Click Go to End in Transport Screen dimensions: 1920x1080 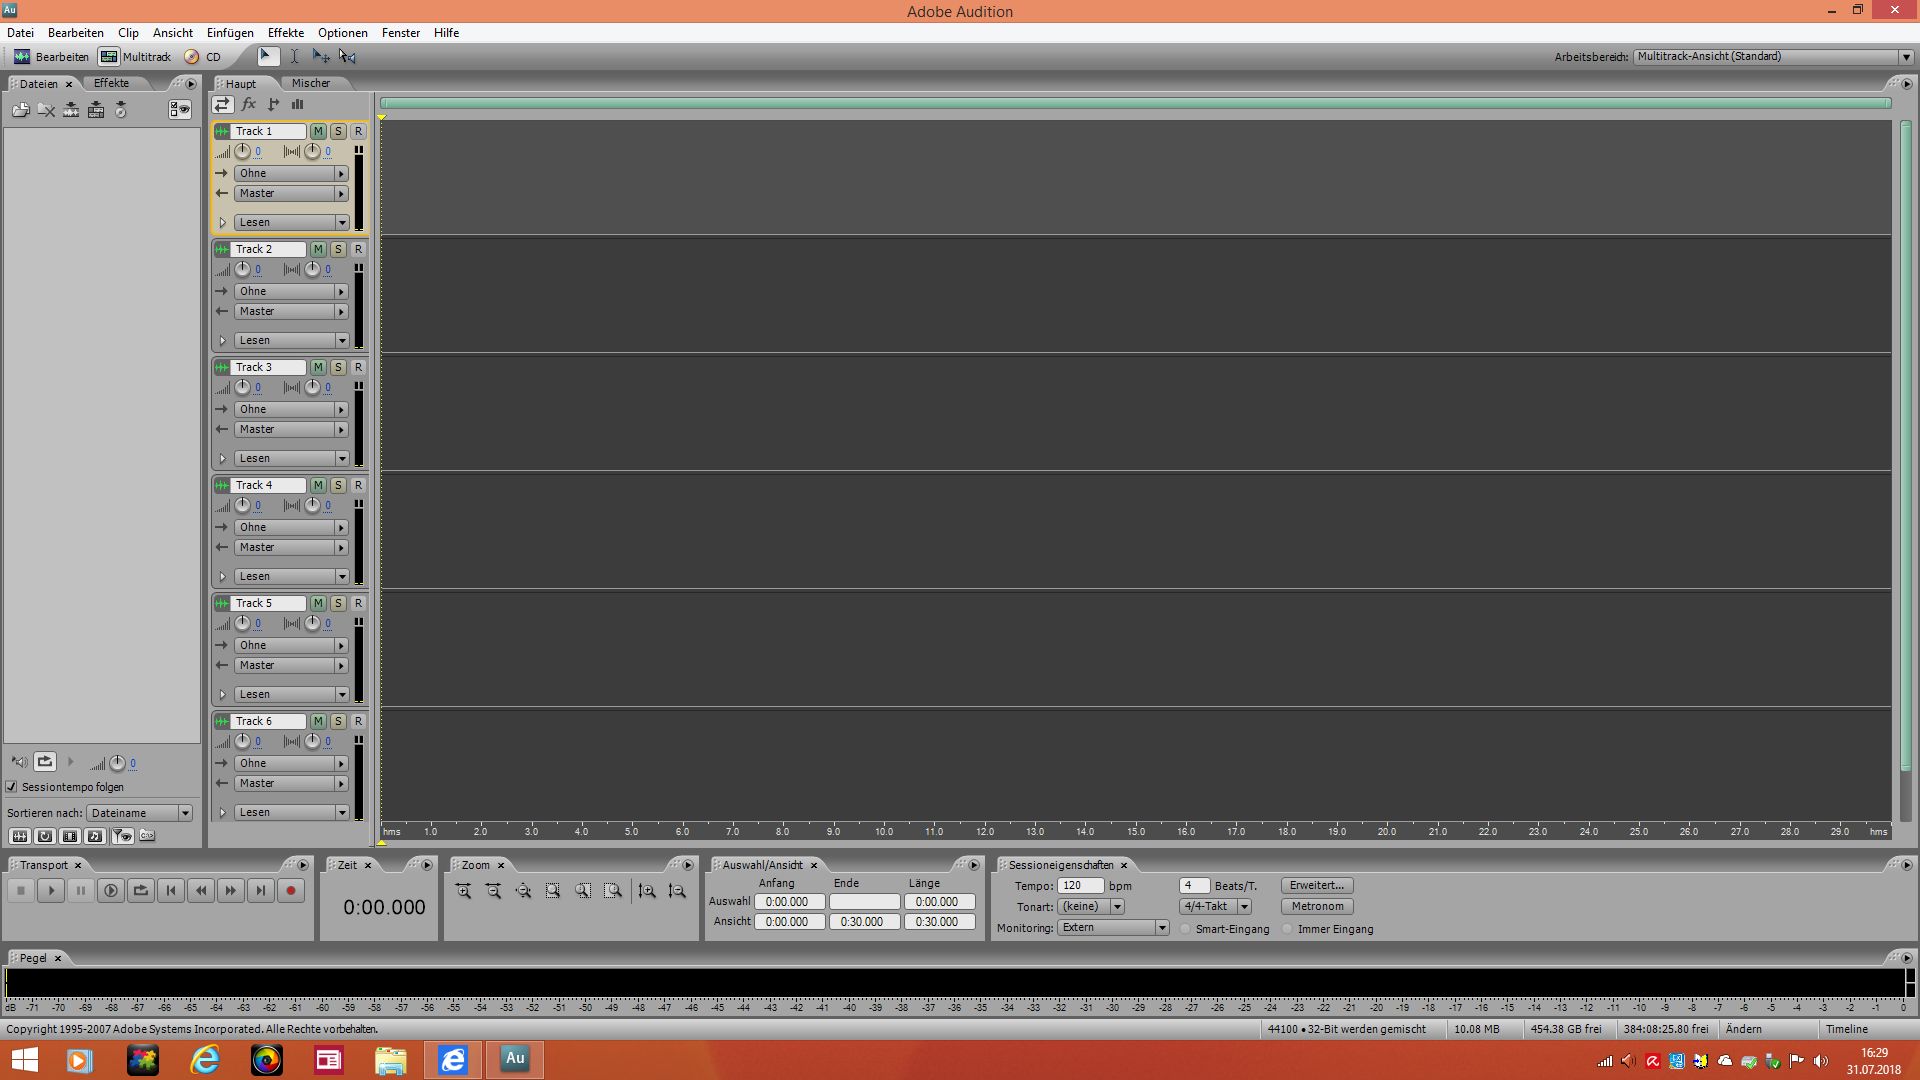click(x=261, y=890)
